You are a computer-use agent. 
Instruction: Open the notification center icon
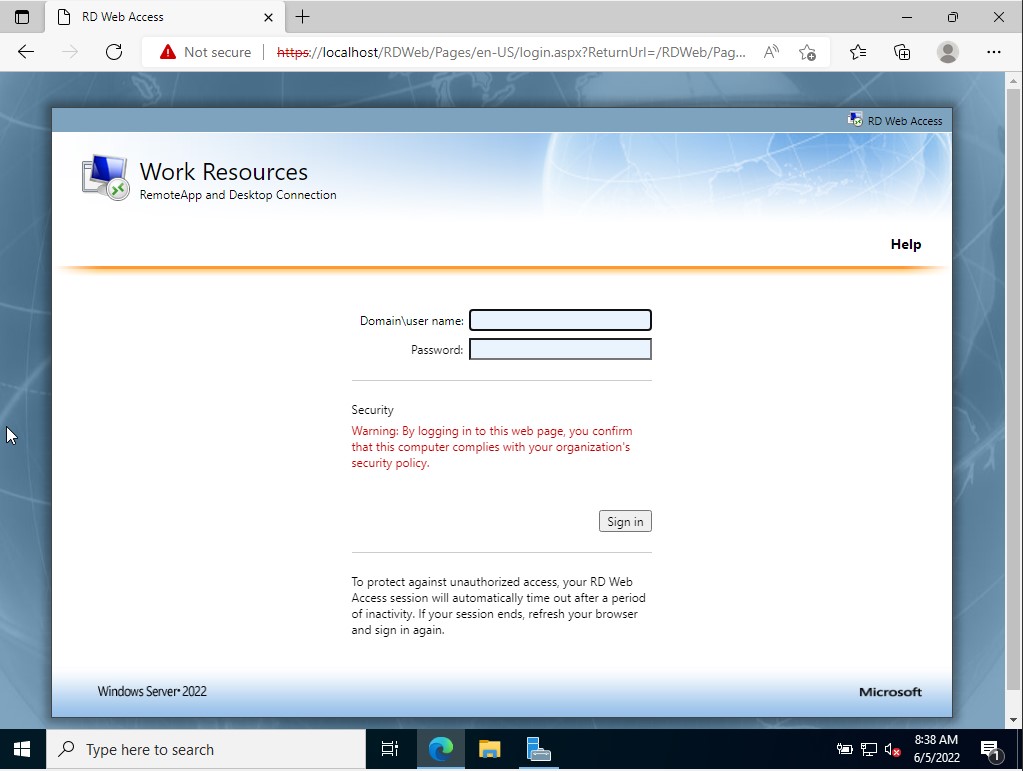coord(991,750)
